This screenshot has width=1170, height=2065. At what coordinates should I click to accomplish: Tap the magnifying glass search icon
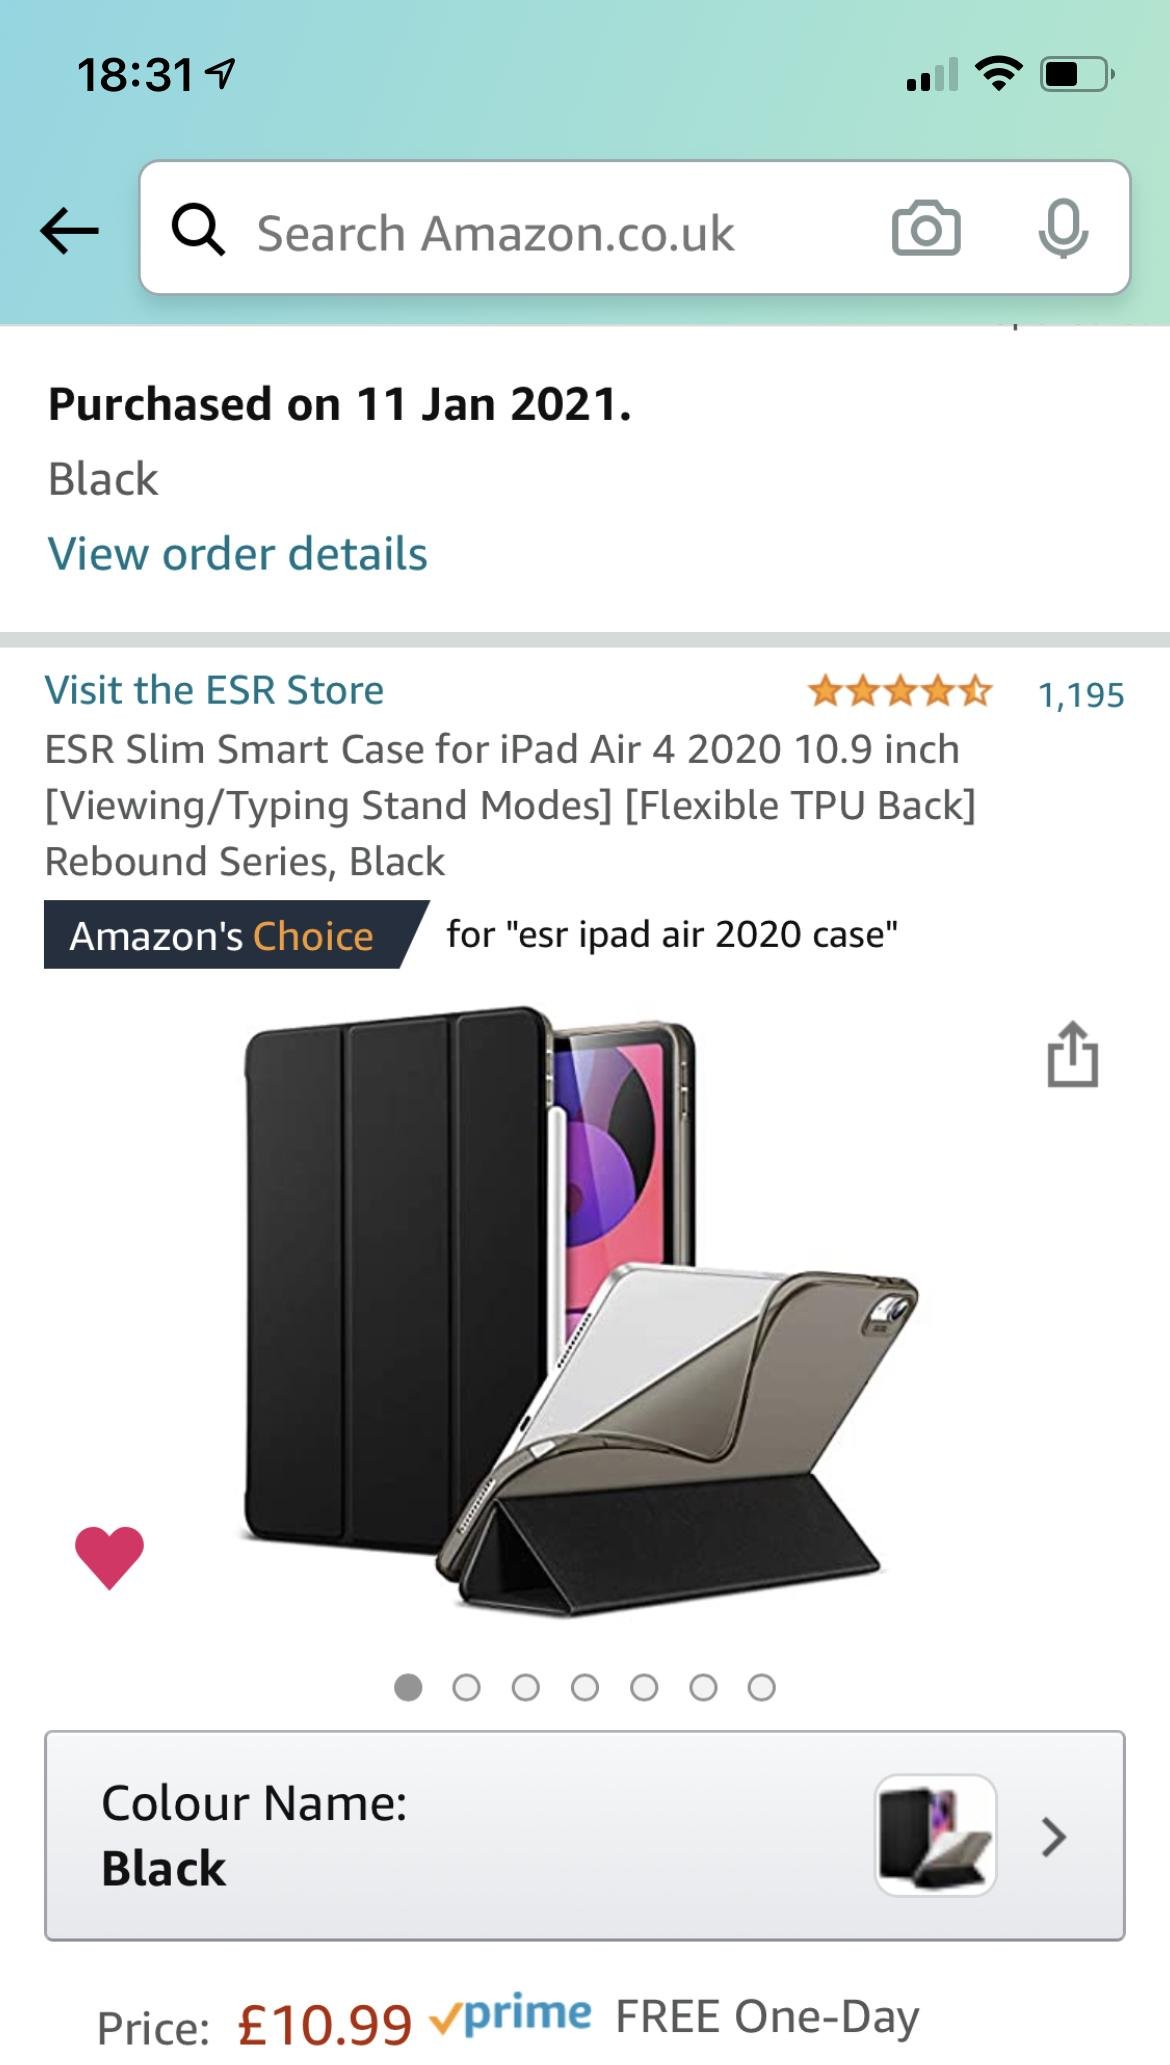coord(197,230)
